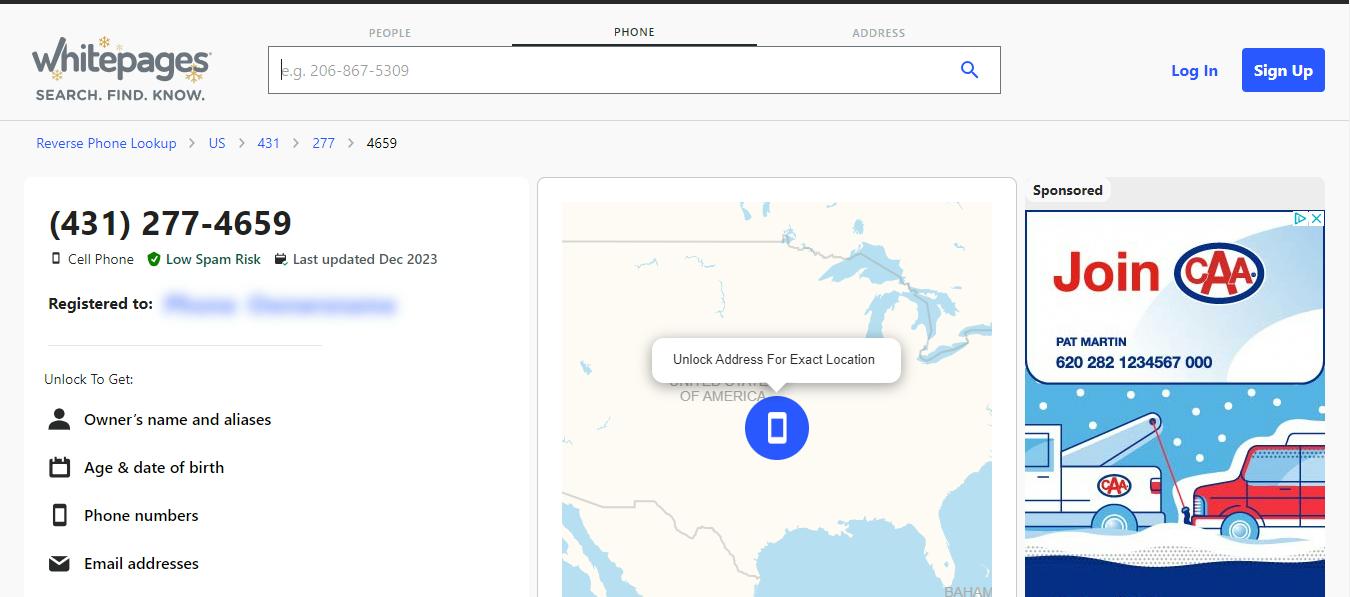Image resolution: width=1350 pixels, height=597 pixels.
Task: Click the Low Spam Risk label
Action: (213, 259)
